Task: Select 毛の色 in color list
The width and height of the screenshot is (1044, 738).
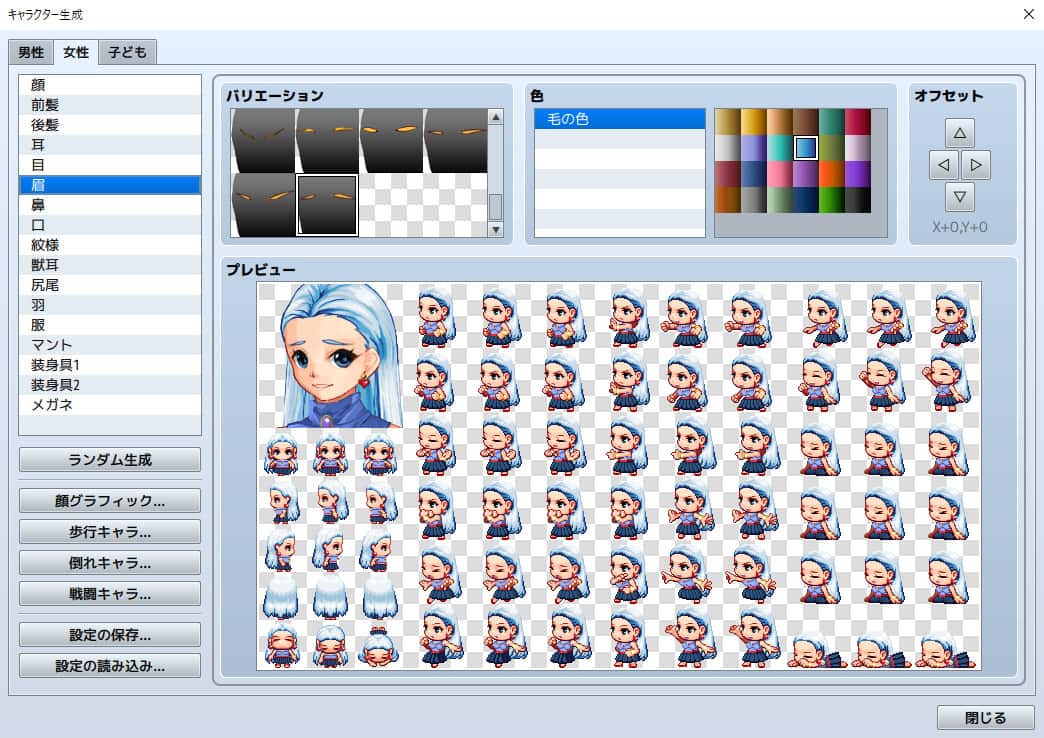Action: pyautogui.click(x=620, y=119)
